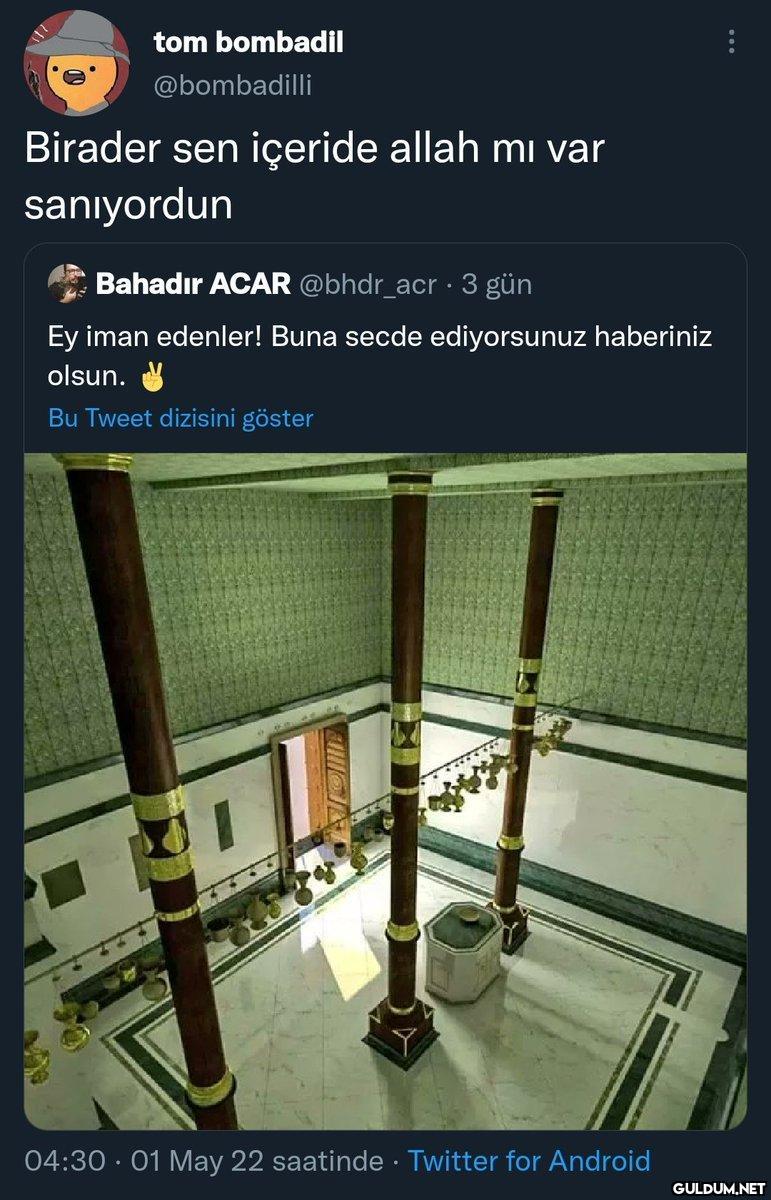The height and width of the screenshot is (1200, 771).
Task: Click the victory hand emoji
Action: click(x=152, y=378)
